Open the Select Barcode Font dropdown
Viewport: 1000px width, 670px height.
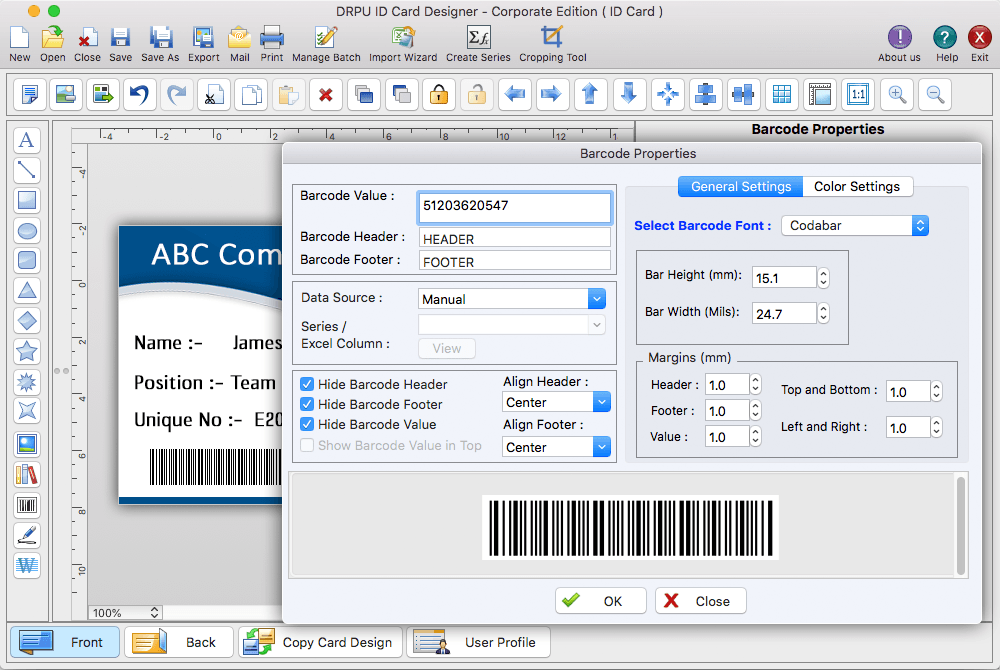pos(855,226)
